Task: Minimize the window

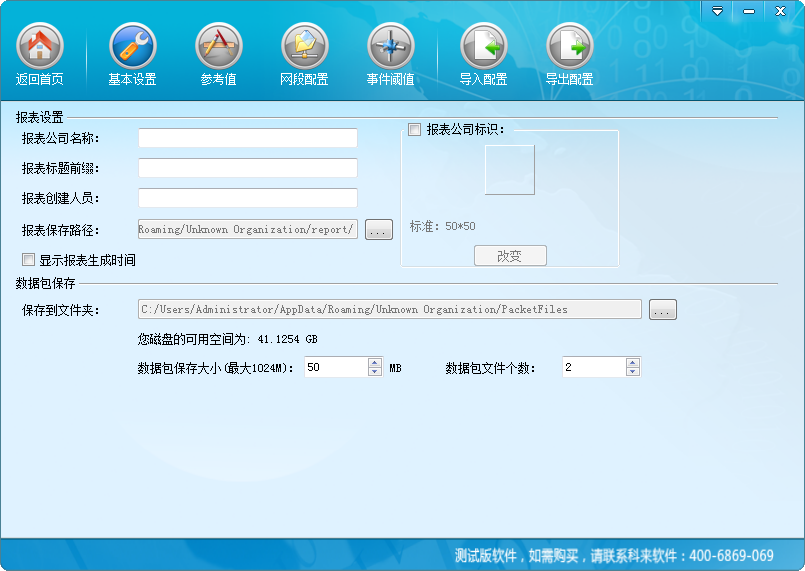Action: click(749, 11)
